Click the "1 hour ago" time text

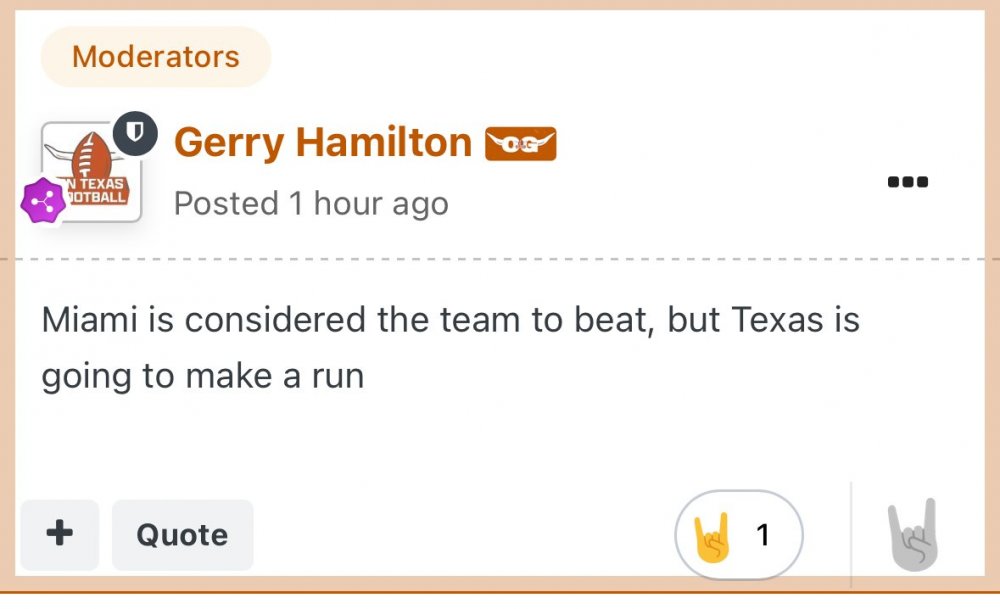point(368,203)
